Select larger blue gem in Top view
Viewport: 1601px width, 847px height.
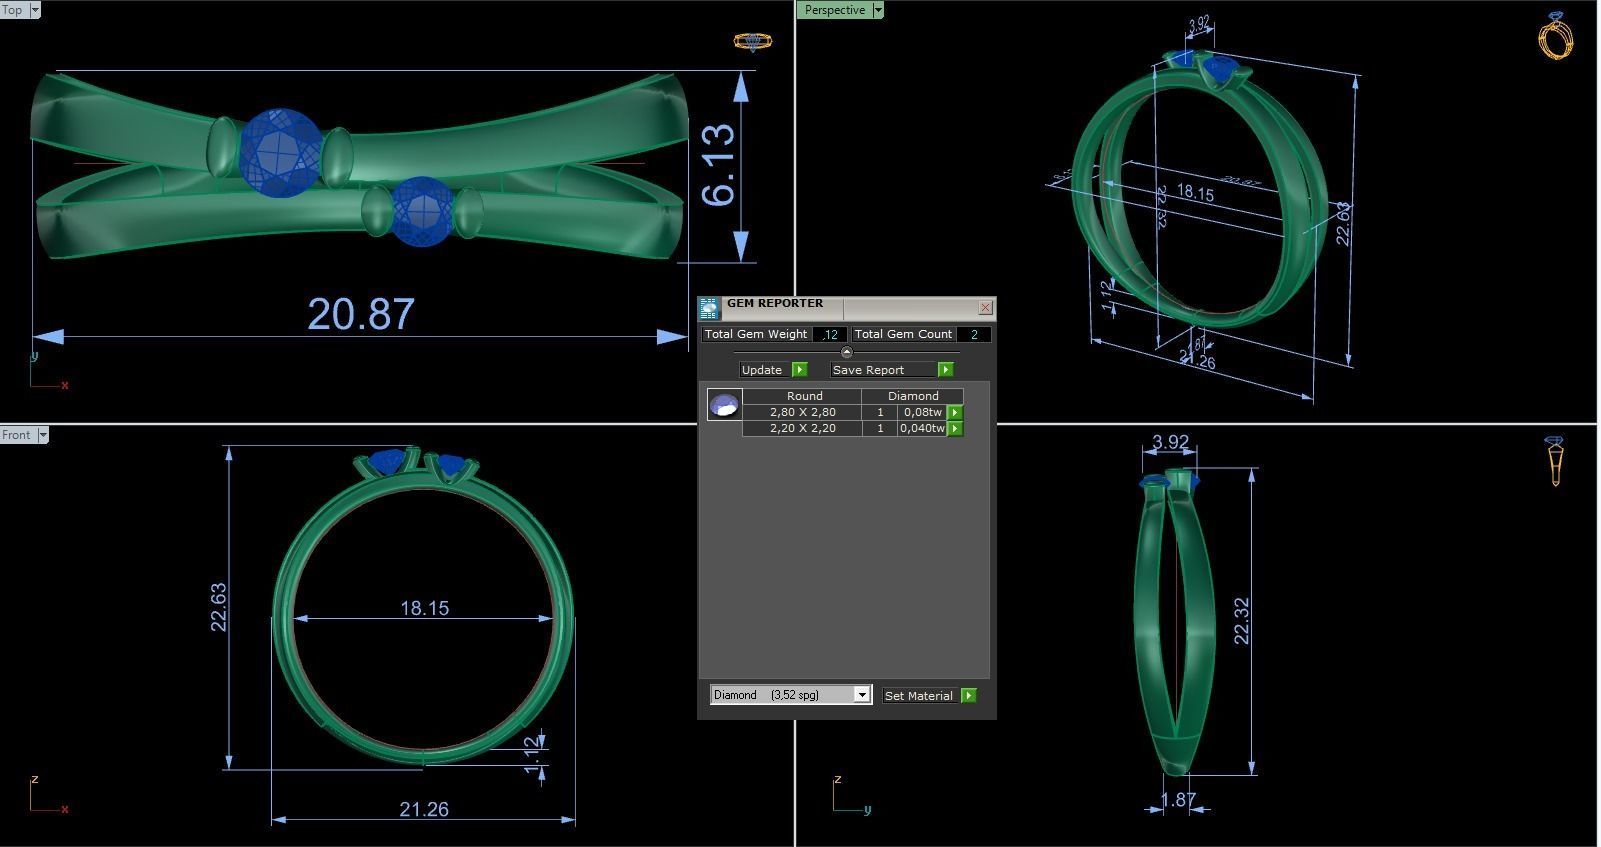[281, 153]
